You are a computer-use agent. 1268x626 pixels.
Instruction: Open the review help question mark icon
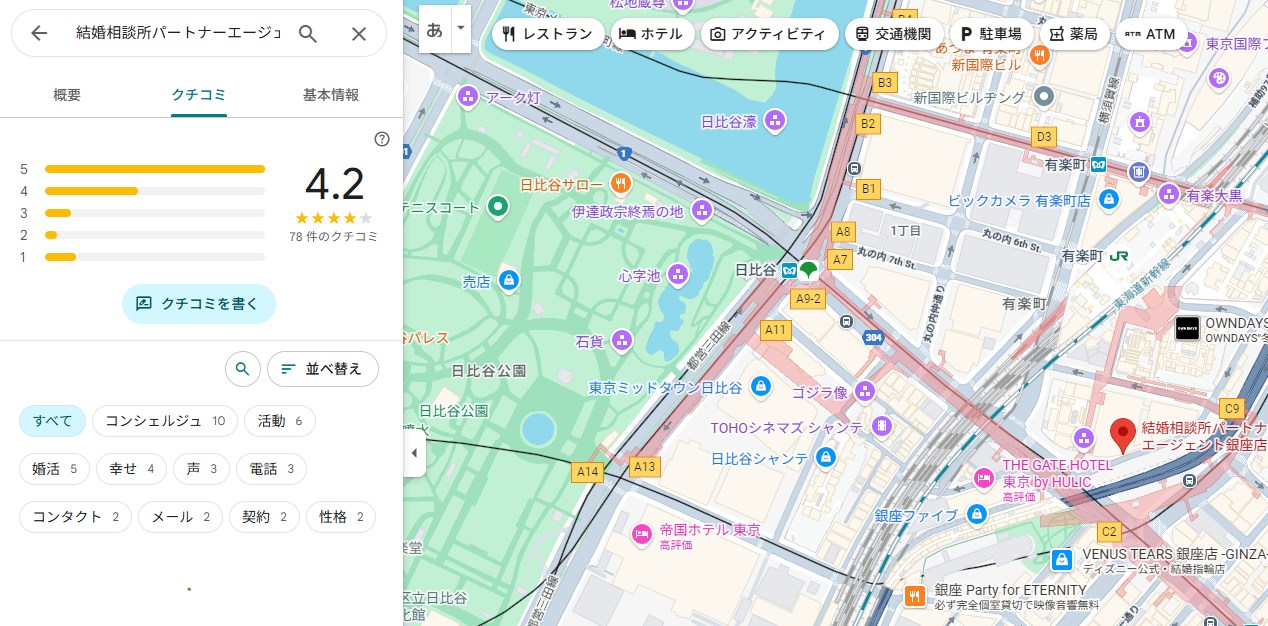coord(381,139)
